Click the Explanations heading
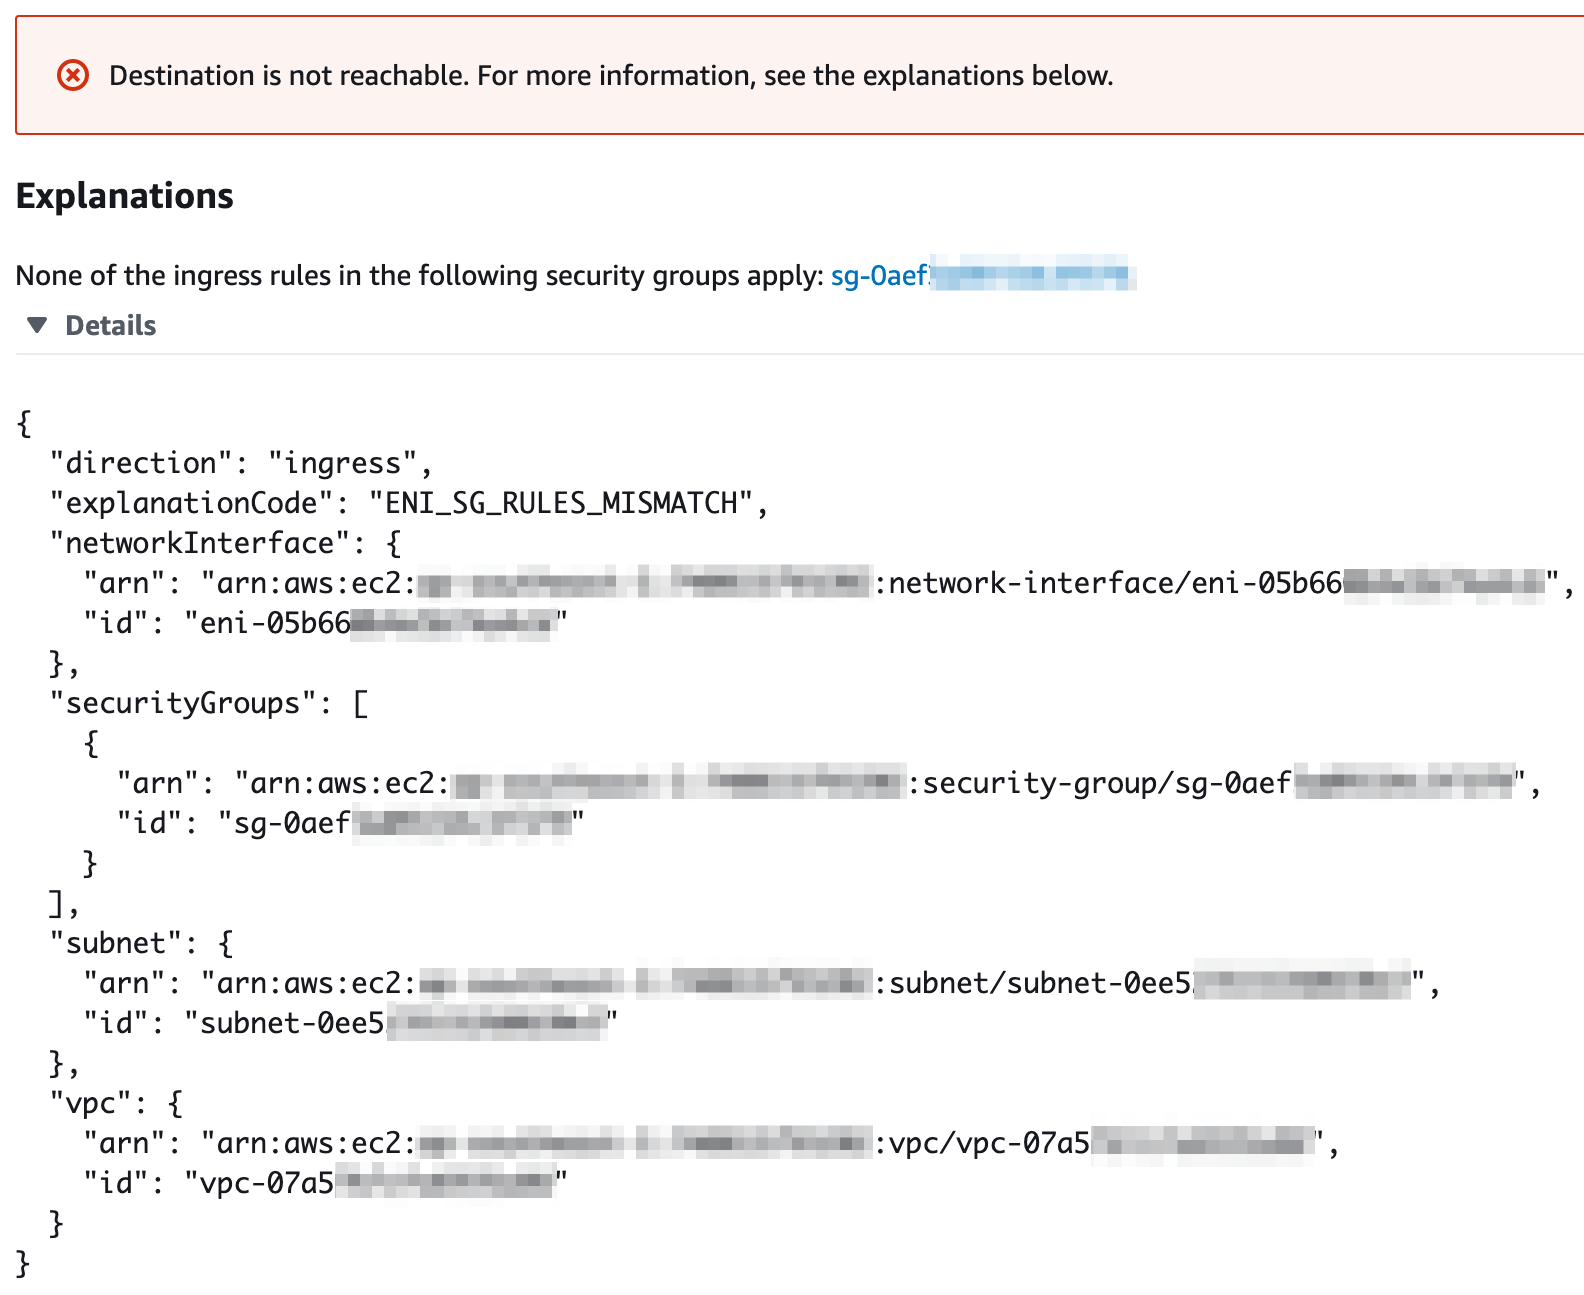 click(124, 196)
